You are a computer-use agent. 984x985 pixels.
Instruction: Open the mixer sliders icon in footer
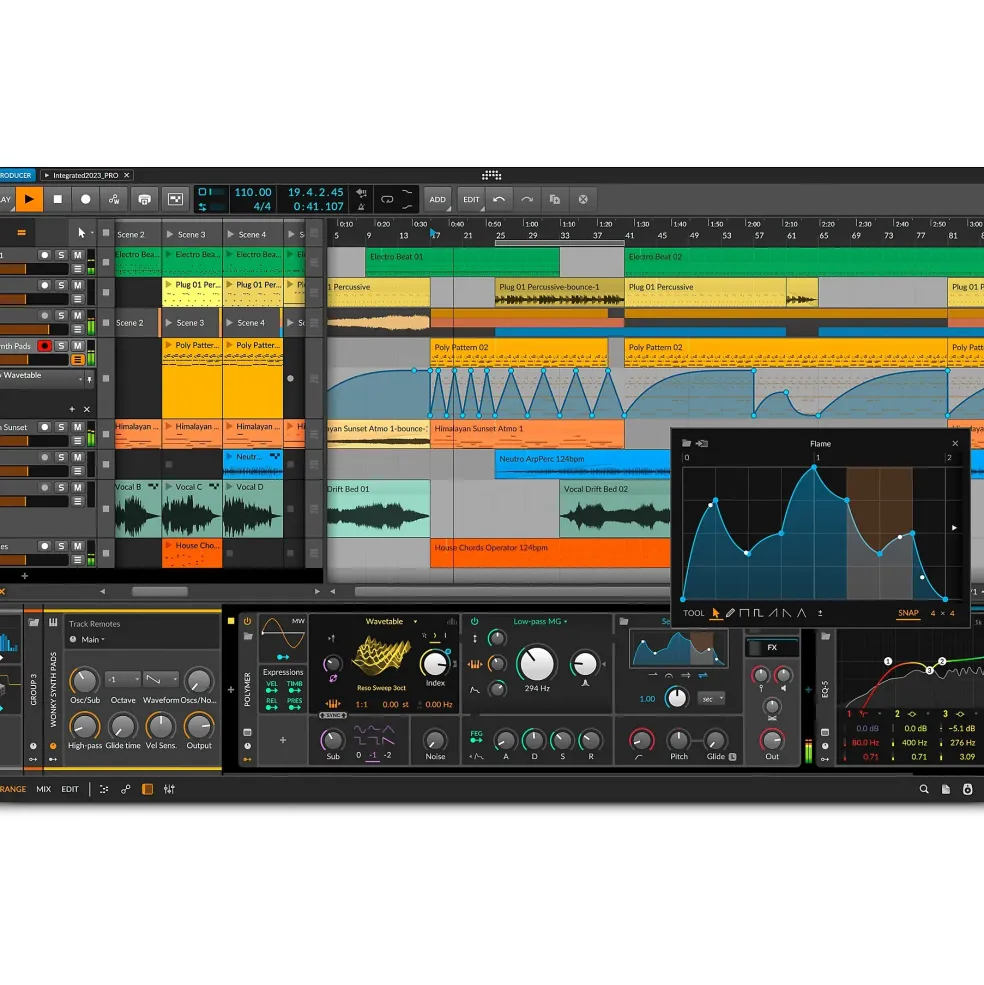click(x=169, y=790)
